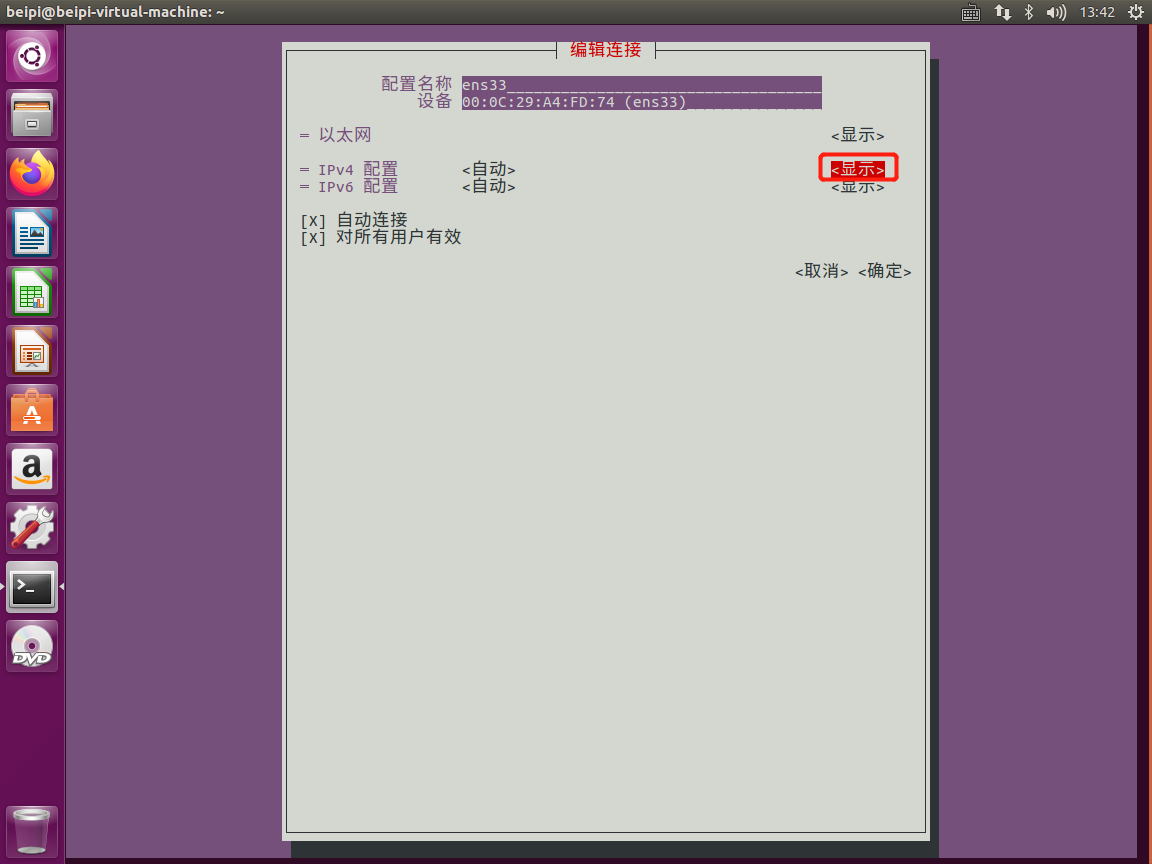The width and height of the screenshot is (1152, 864).
Task: Click the beipi@beipi-virtual-machine window title
Action: (115, 12)
